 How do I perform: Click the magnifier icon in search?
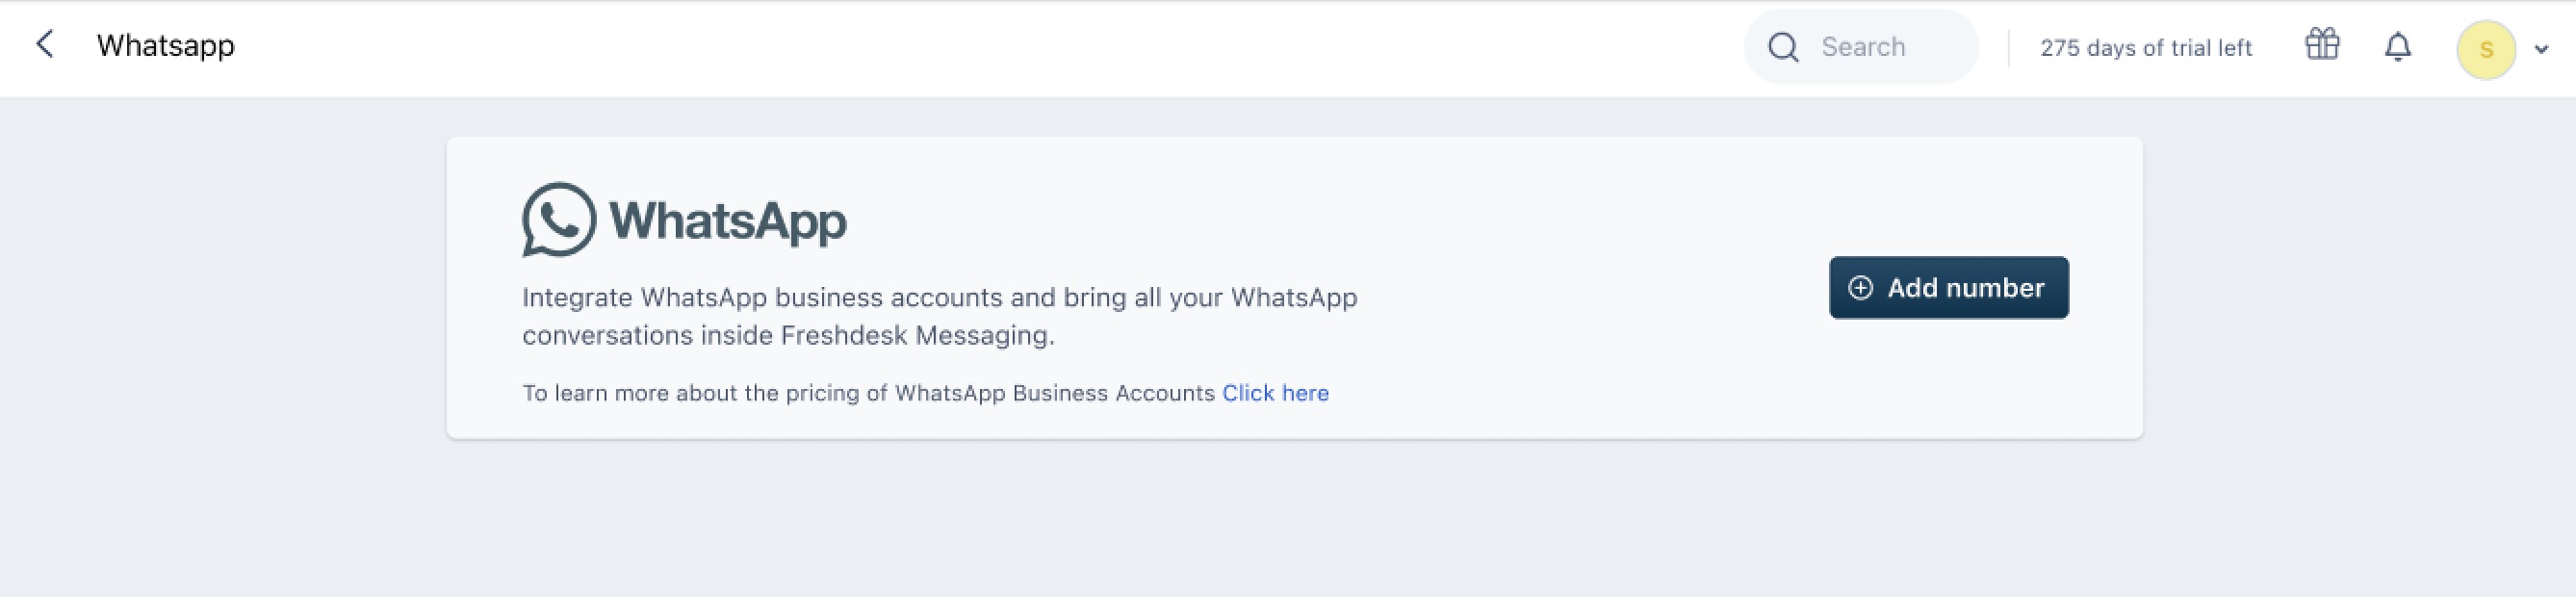(1783, 47)
